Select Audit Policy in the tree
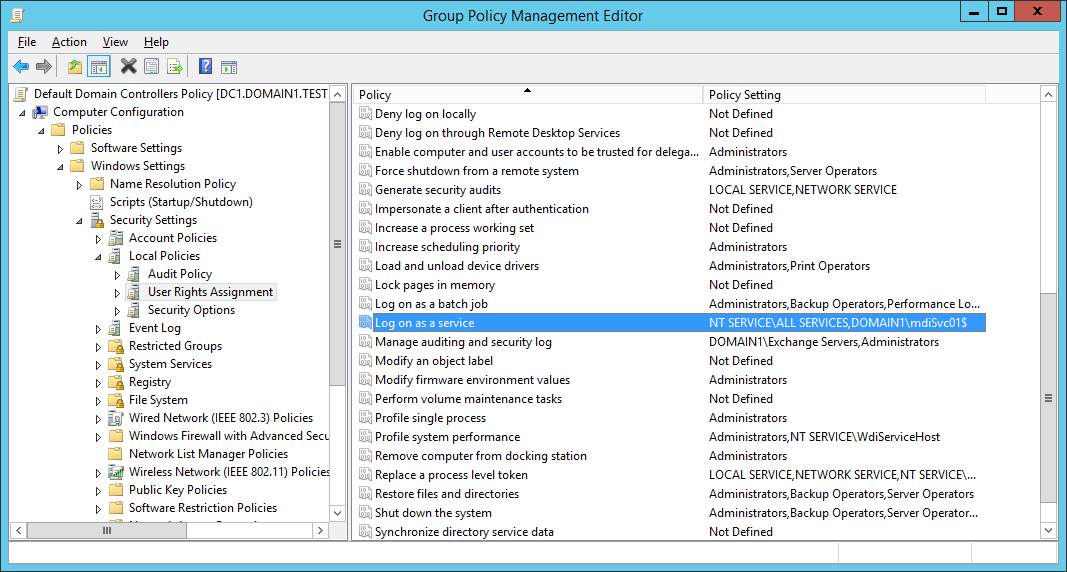Image resolution: width=1067 pixels, height=572 pixels. [179, 274]
